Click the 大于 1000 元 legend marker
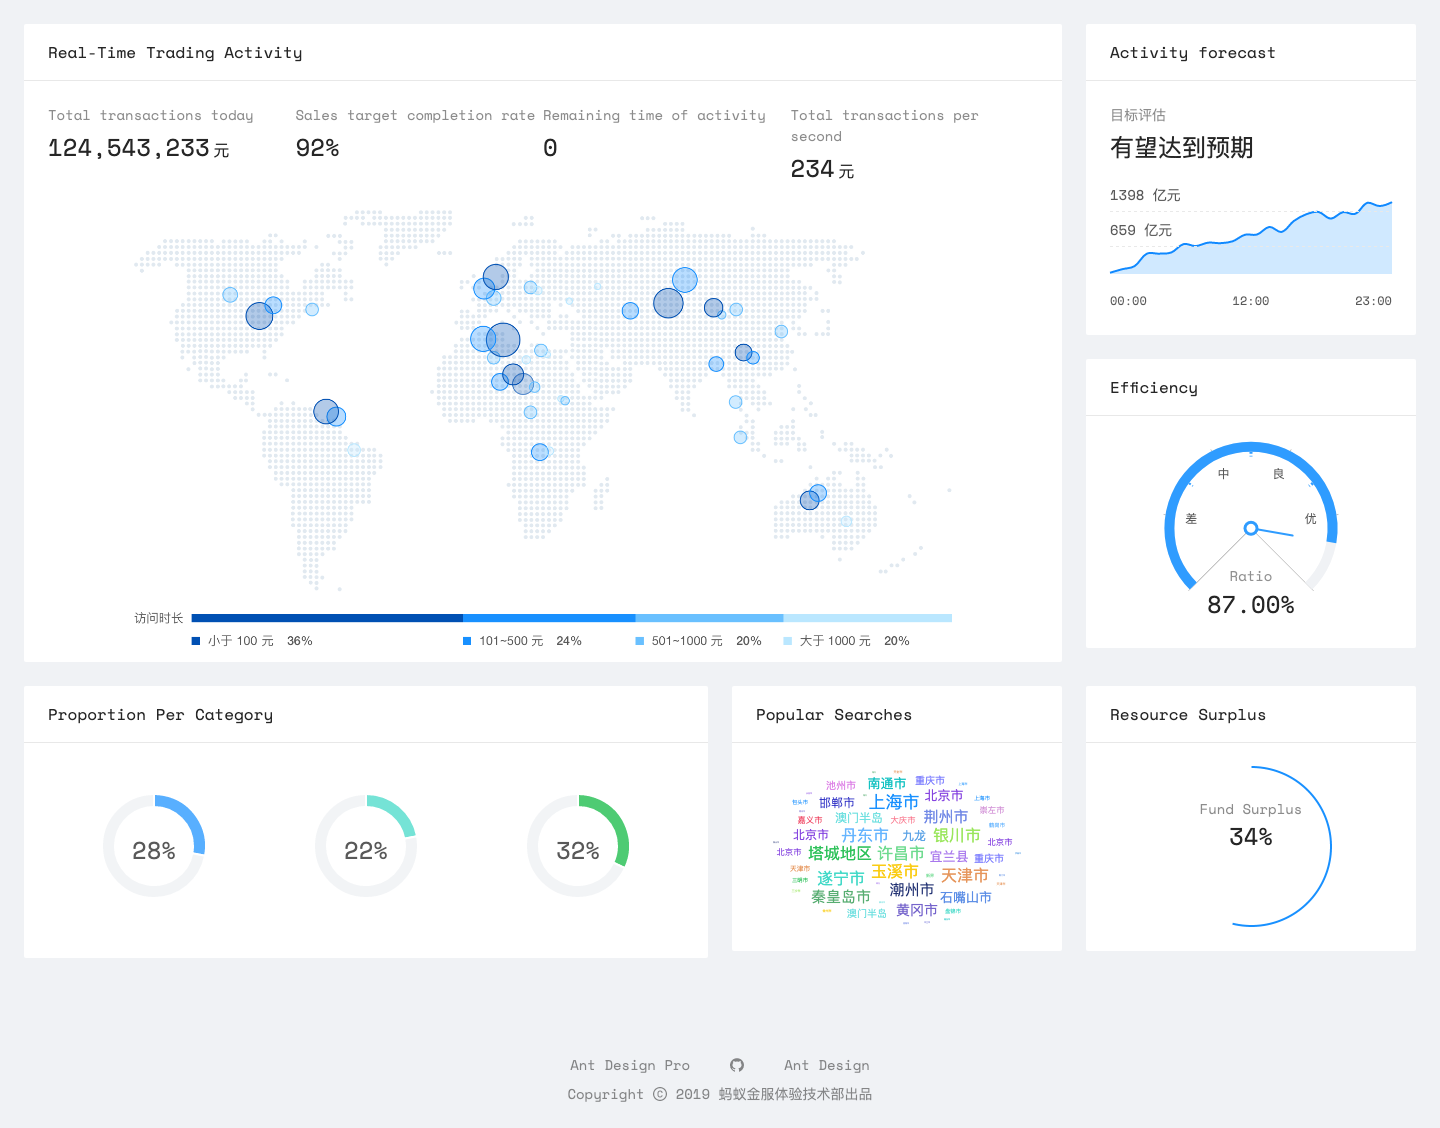 [x=788, y=641]
